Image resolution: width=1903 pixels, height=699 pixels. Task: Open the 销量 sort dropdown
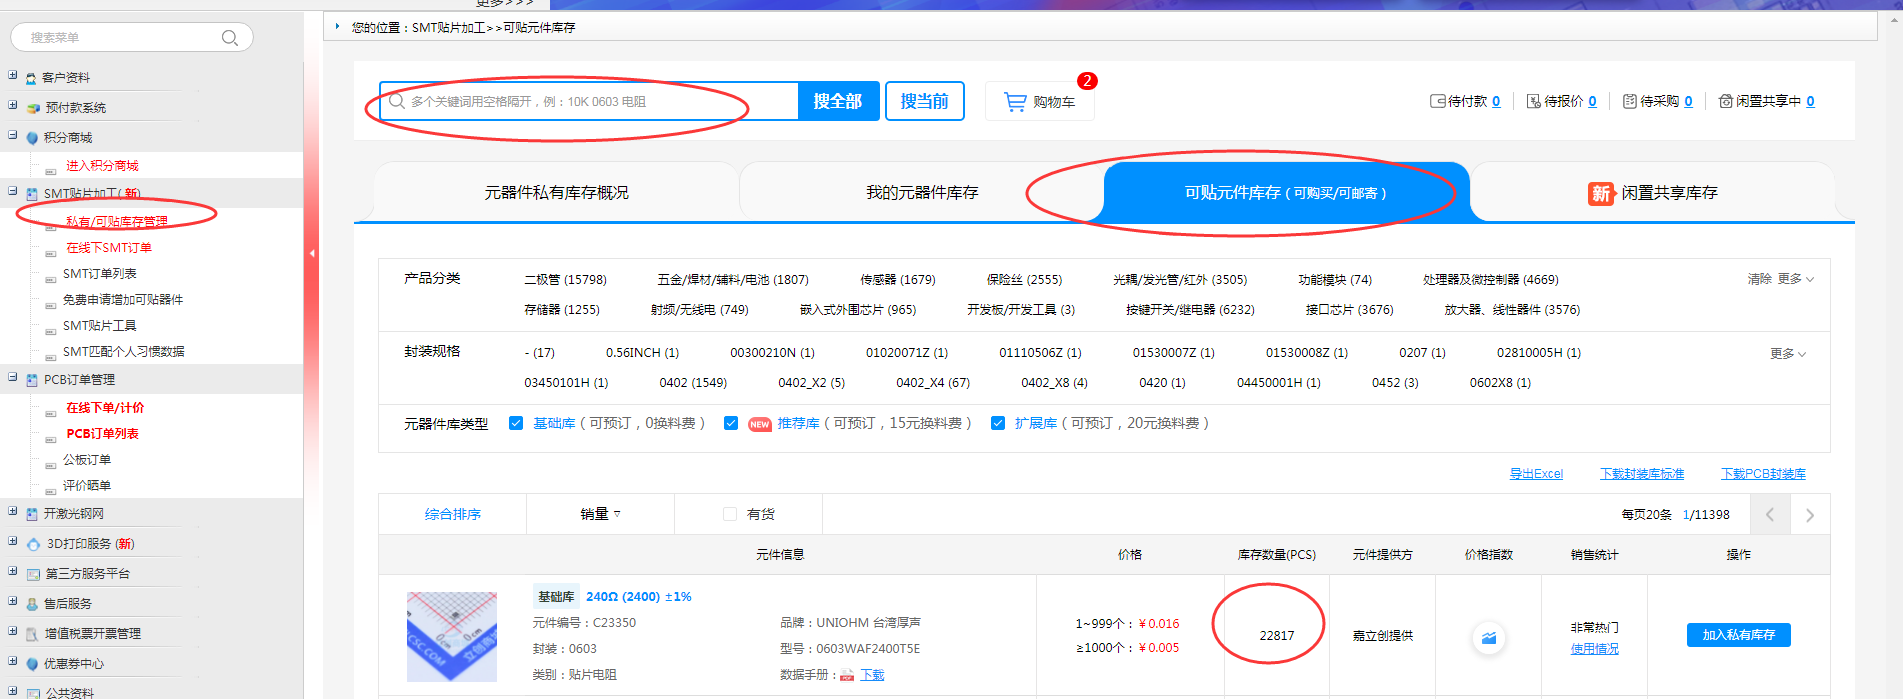[x=600, y=514]
